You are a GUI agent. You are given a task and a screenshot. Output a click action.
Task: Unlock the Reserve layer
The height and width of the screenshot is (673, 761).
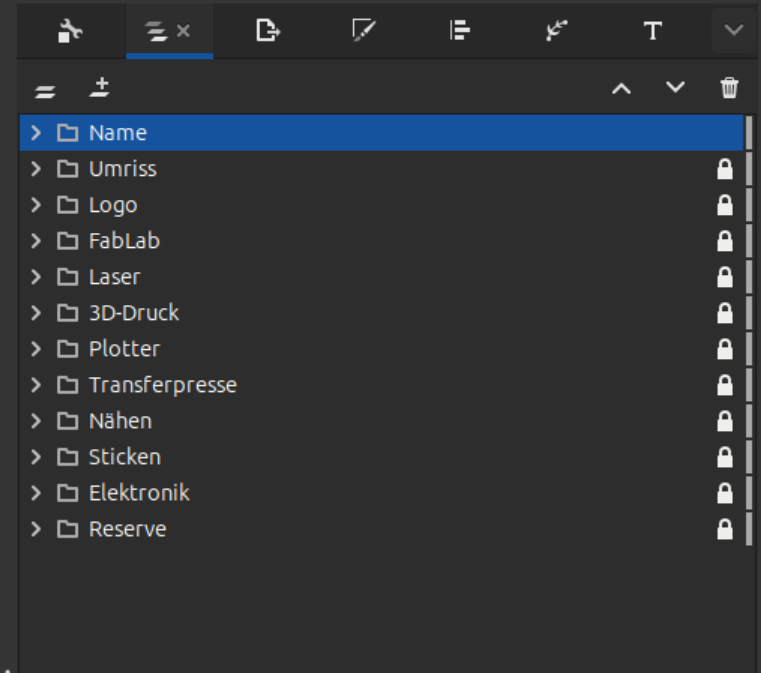725,529
